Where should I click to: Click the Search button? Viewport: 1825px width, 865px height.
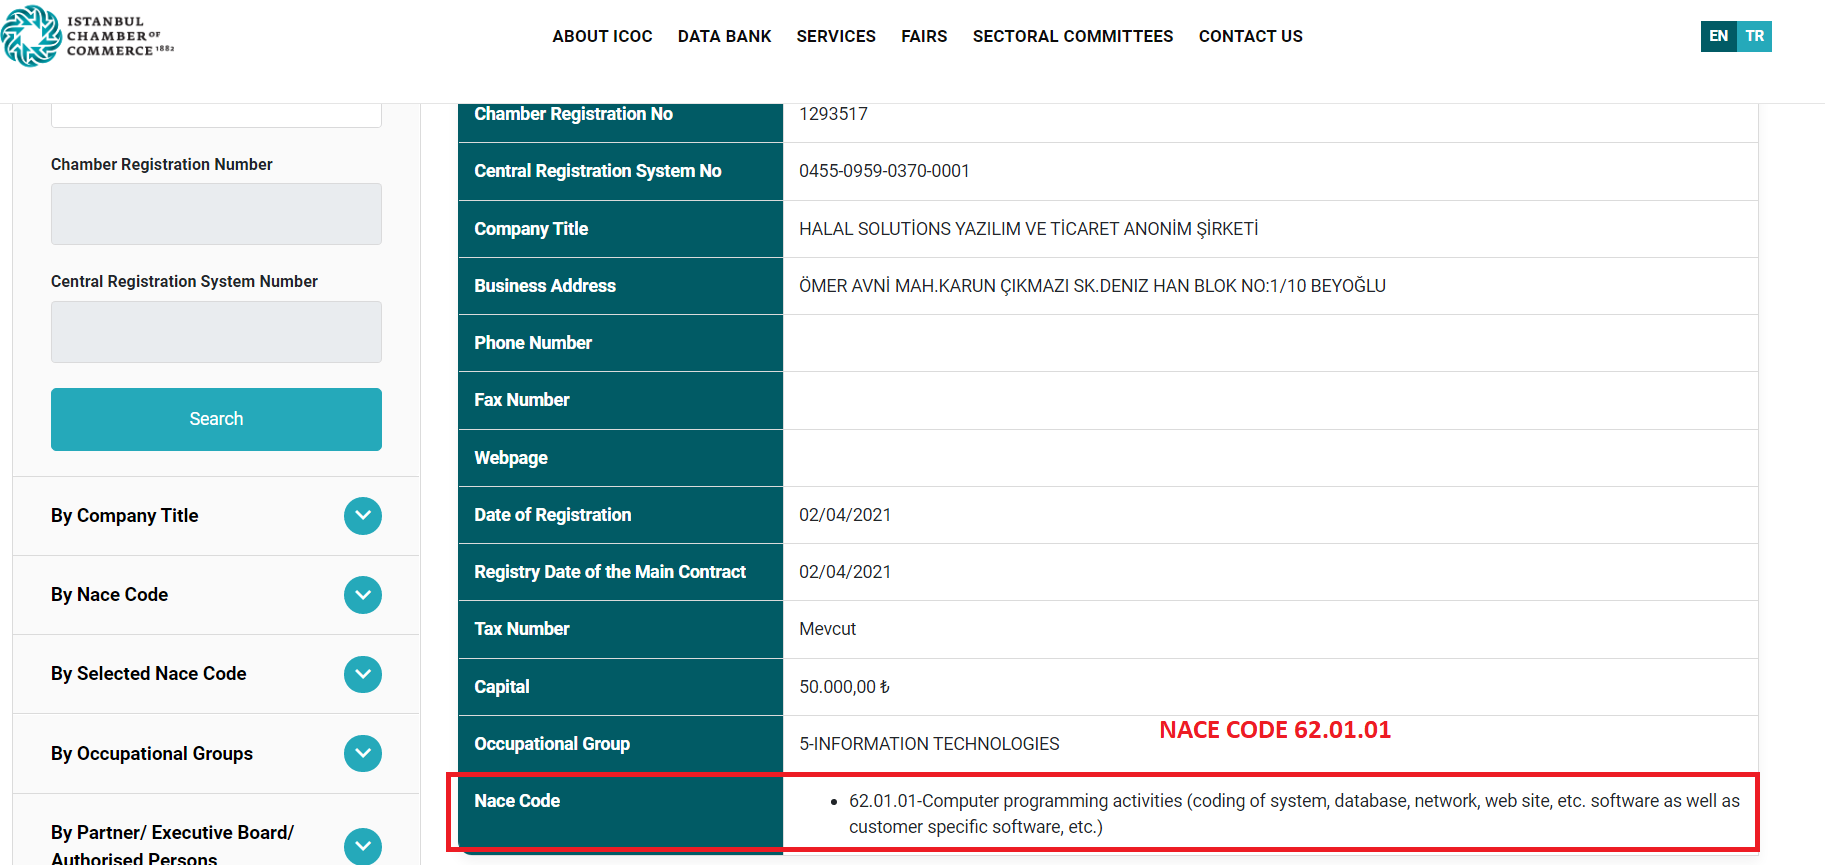click(x=216, y=419)
